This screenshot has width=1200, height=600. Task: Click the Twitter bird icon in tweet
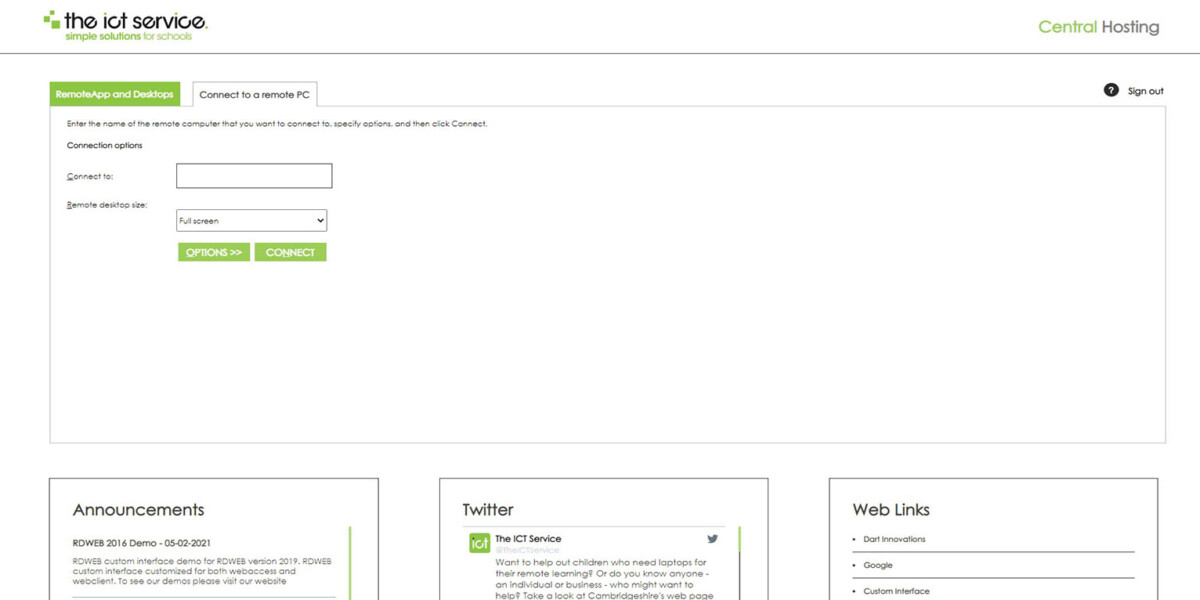point(713,539)
